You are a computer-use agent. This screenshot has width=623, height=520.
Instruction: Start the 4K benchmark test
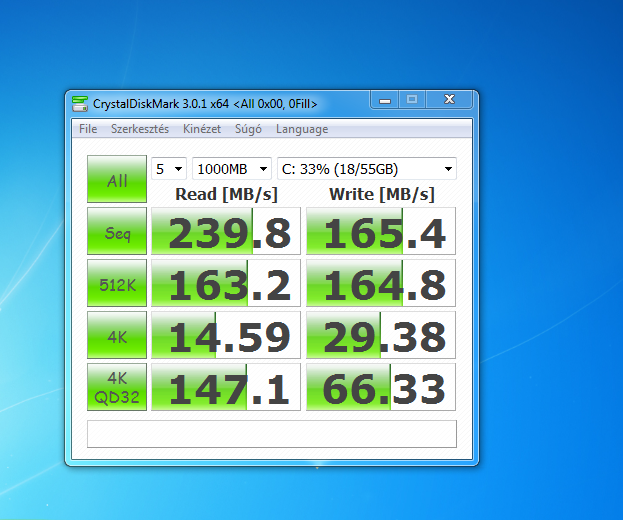click(x=117, y=335)
